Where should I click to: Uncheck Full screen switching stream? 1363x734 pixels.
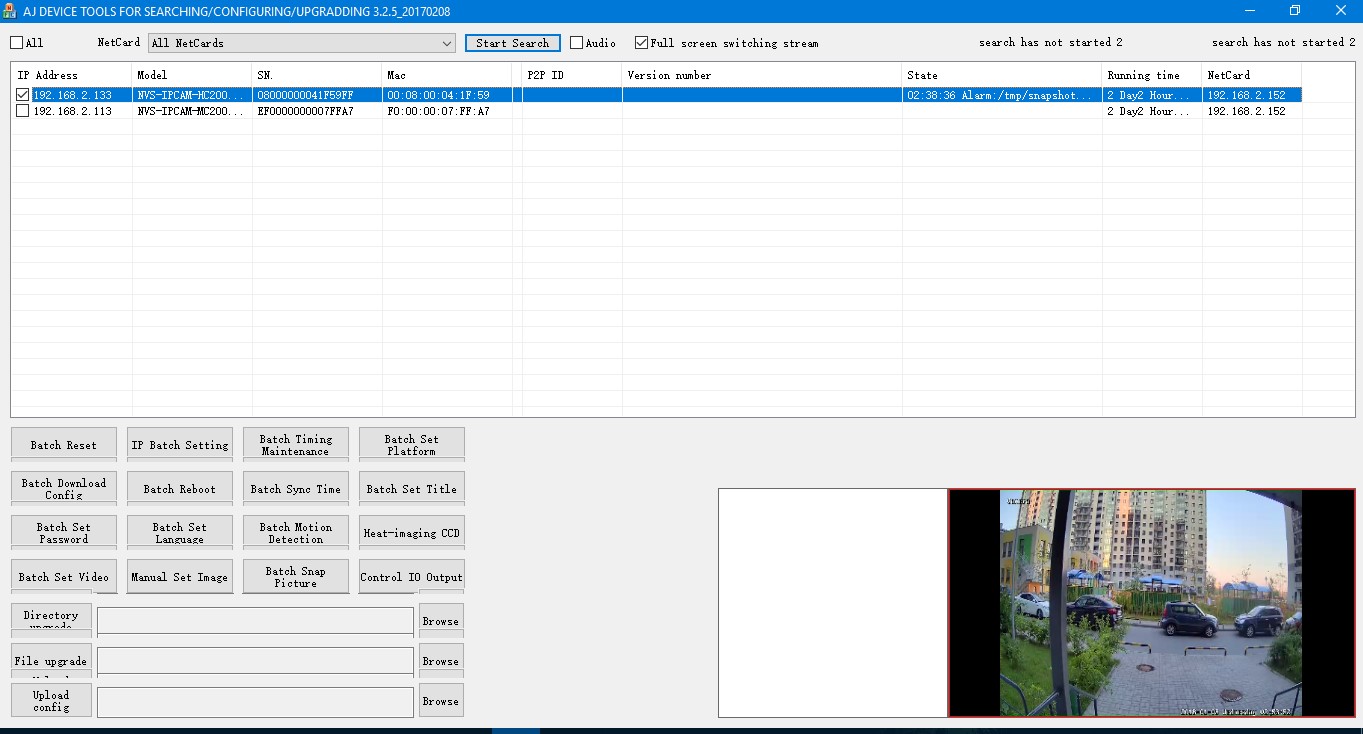(641, 43)
